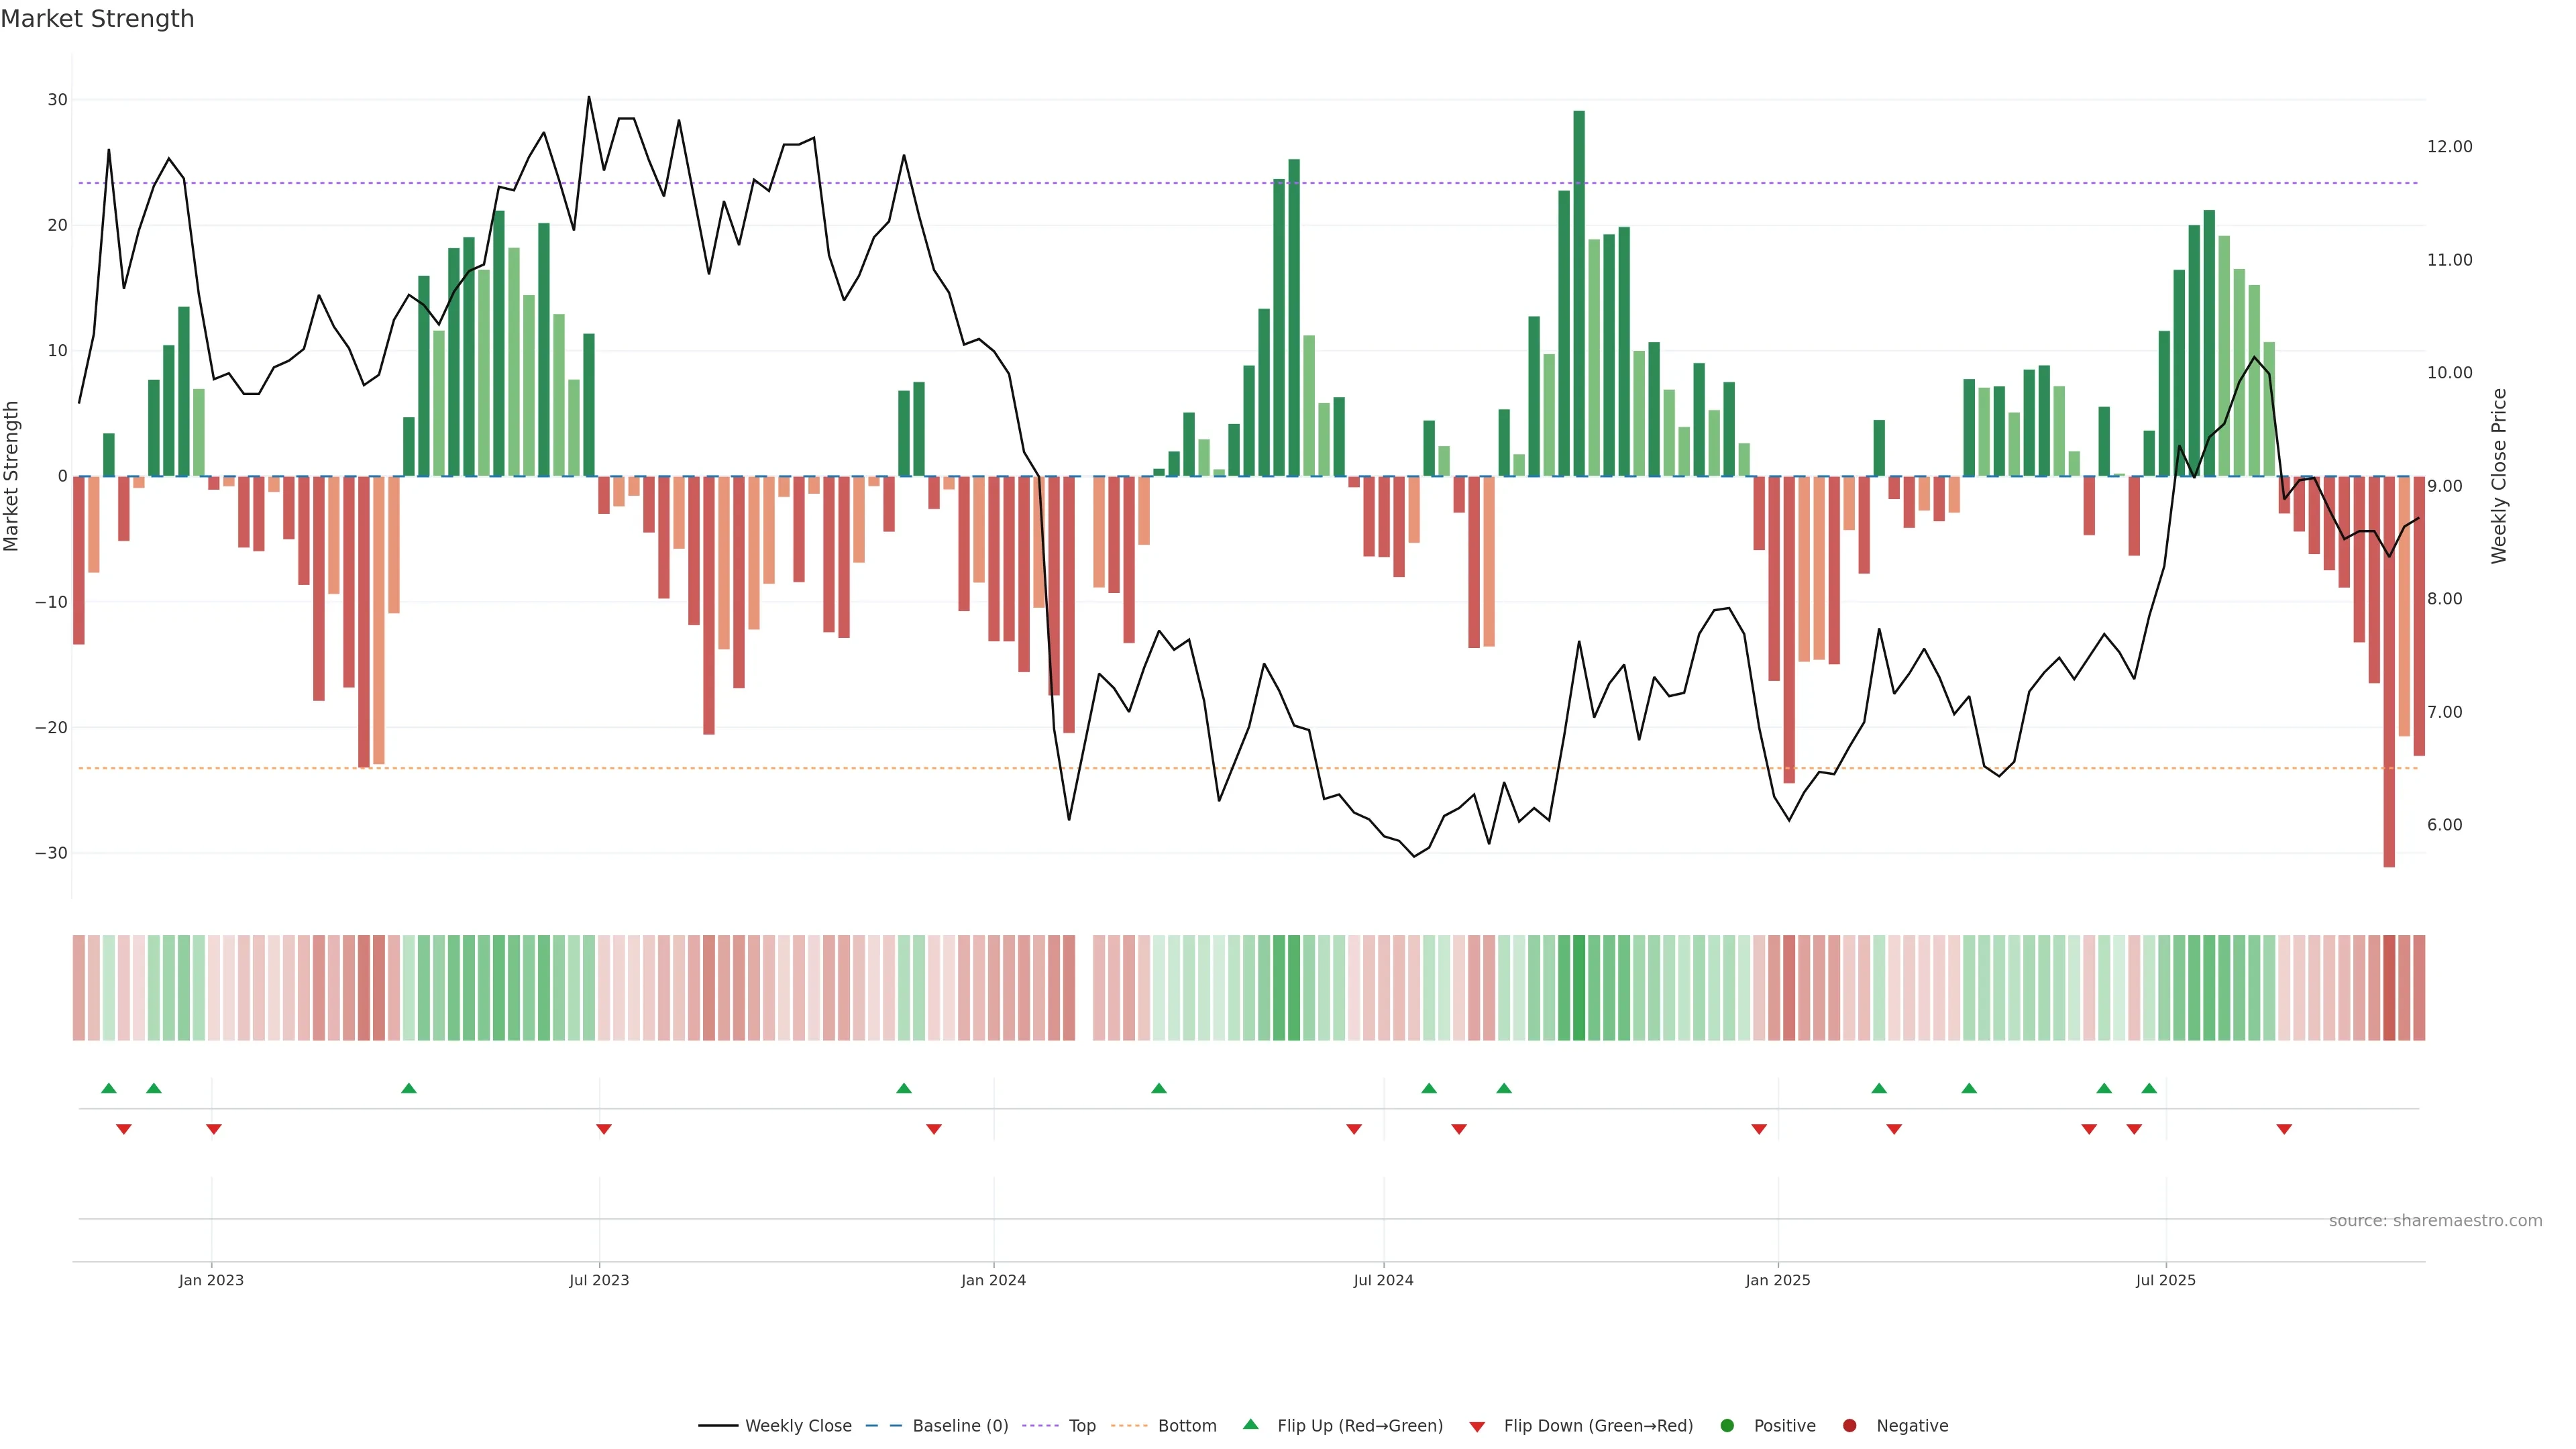Click red Flip Down triangle legend icon
The image size is (2576, 1449).
tap(1477, 1426)
